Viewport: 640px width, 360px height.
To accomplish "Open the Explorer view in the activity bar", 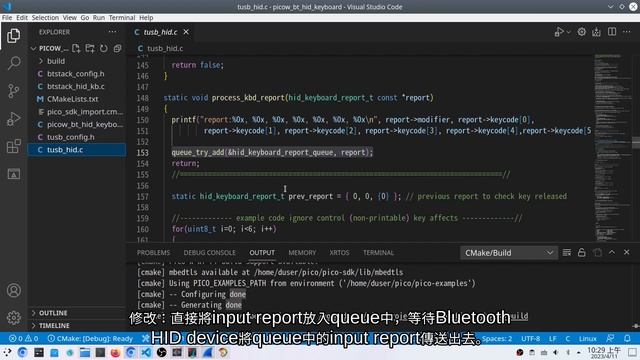I will [x=13, y=36].
